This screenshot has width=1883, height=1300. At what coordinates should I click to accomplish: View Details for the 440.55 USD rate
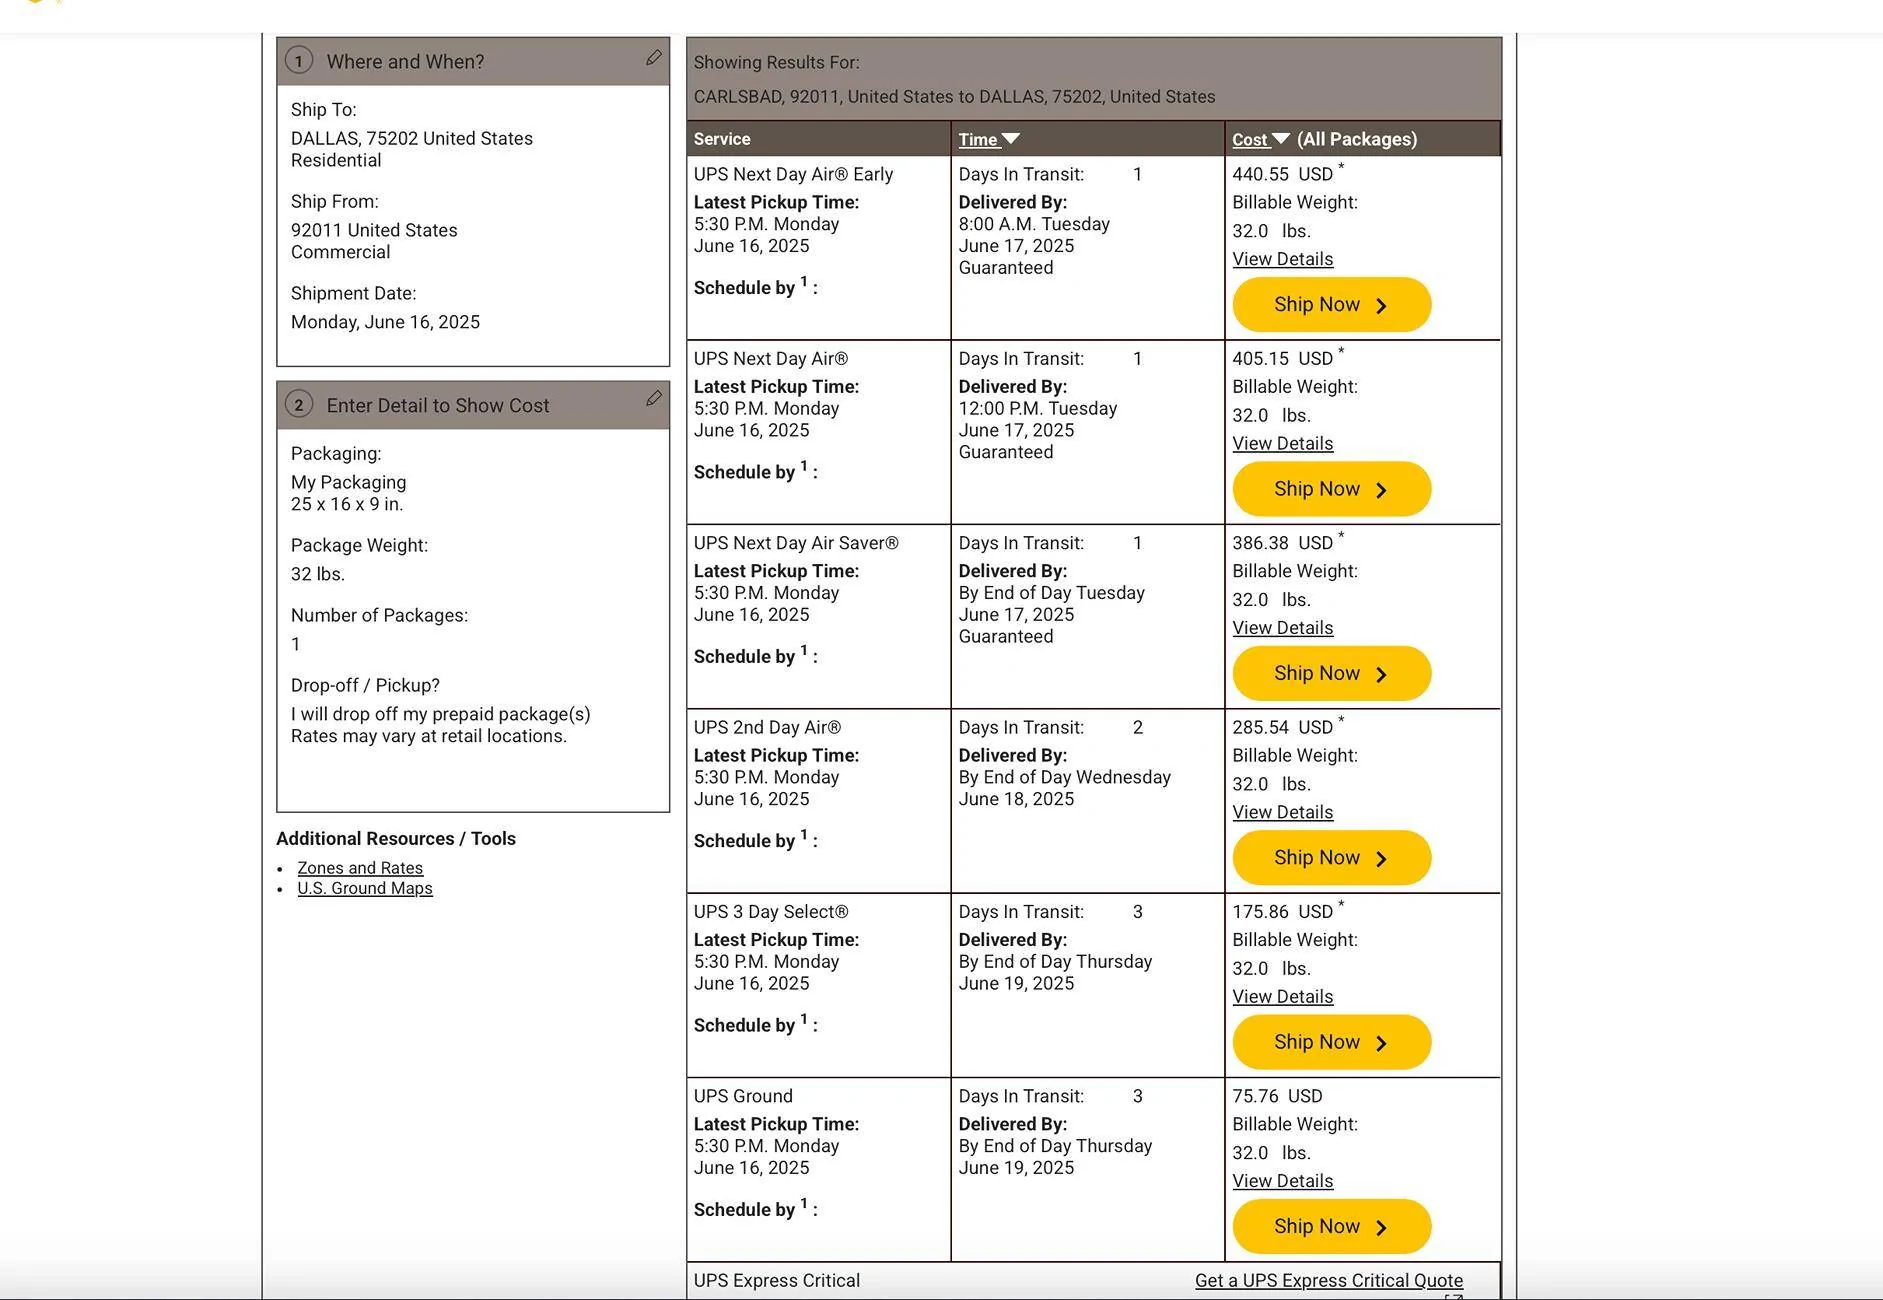point(1282,259)
